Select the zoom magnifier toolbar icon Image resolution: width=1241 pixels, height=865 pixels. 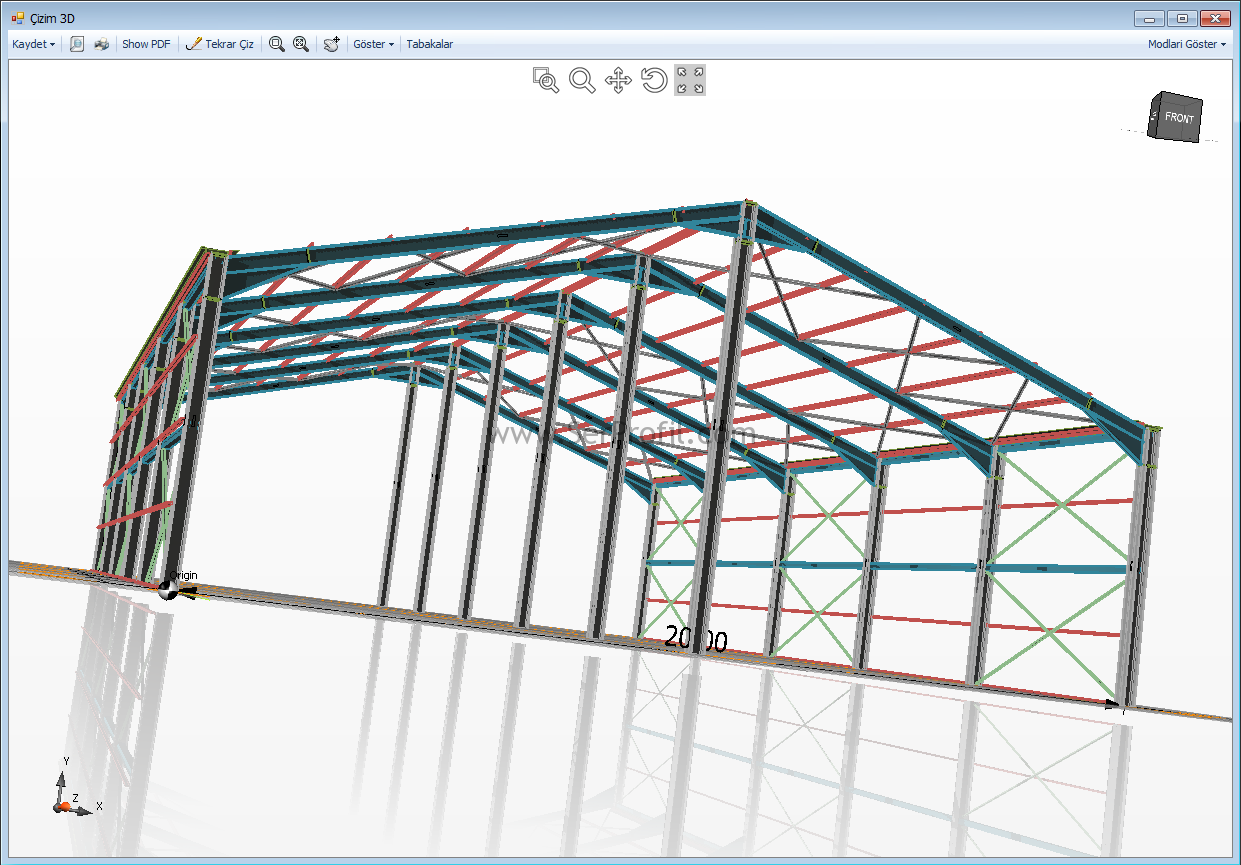(277, 44)
